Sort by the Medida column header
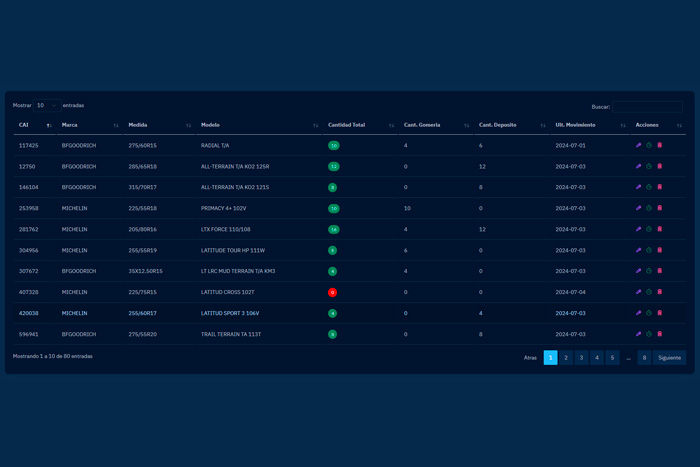The image size is (700, 467). (x=159, y=125)
